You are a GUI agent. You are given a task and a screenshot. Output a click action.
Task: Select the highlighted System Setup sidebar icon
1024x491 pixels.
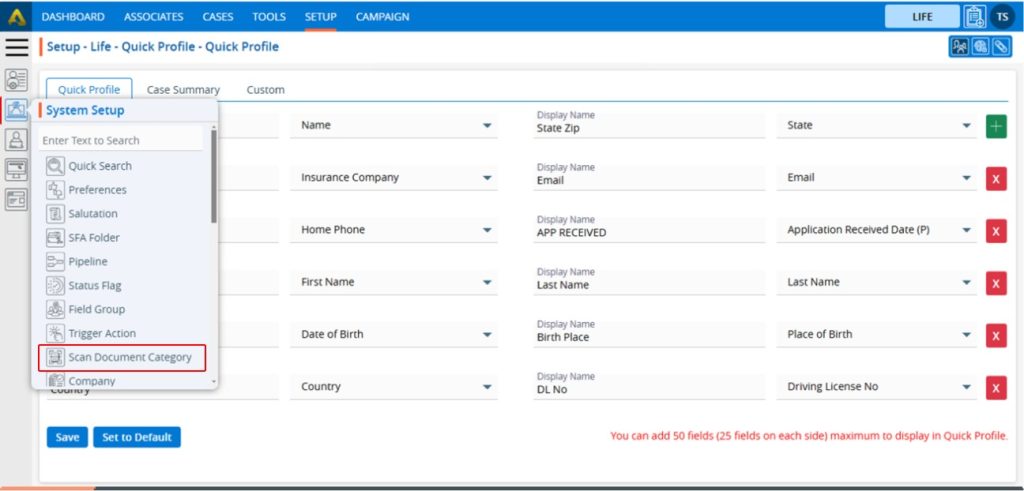(16, 111)
